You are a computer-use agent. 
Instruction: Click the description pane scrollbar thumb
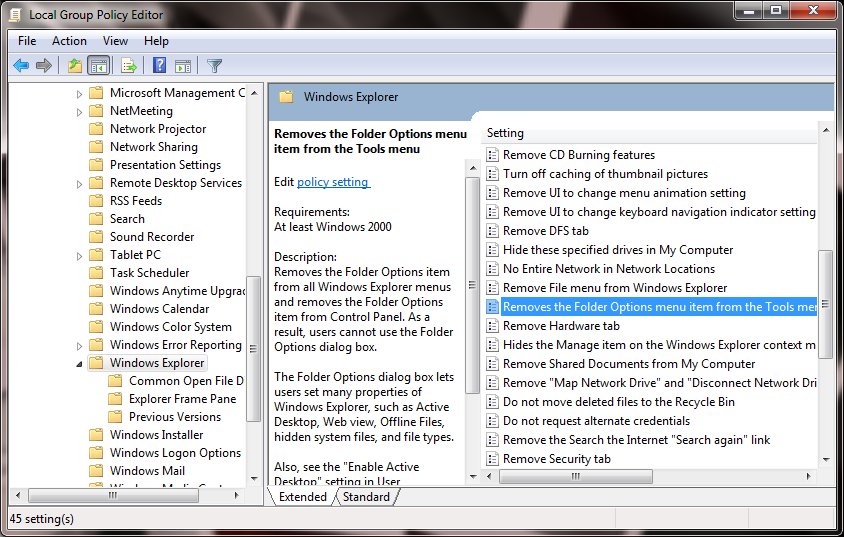472,285
